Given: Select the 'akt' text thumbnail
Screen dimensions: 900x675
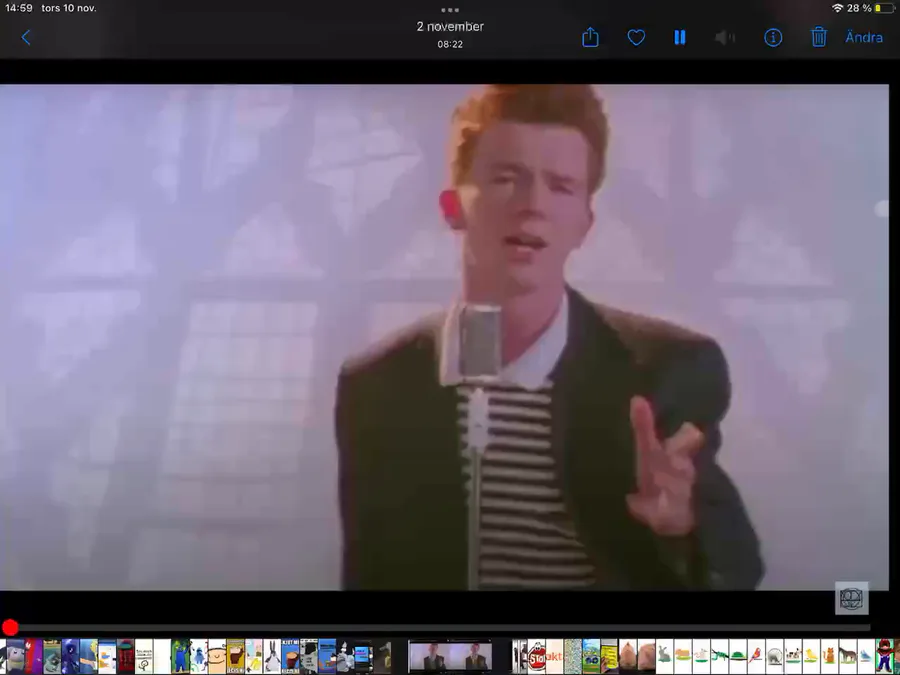Looking at the screenshot, I should 554,656.
